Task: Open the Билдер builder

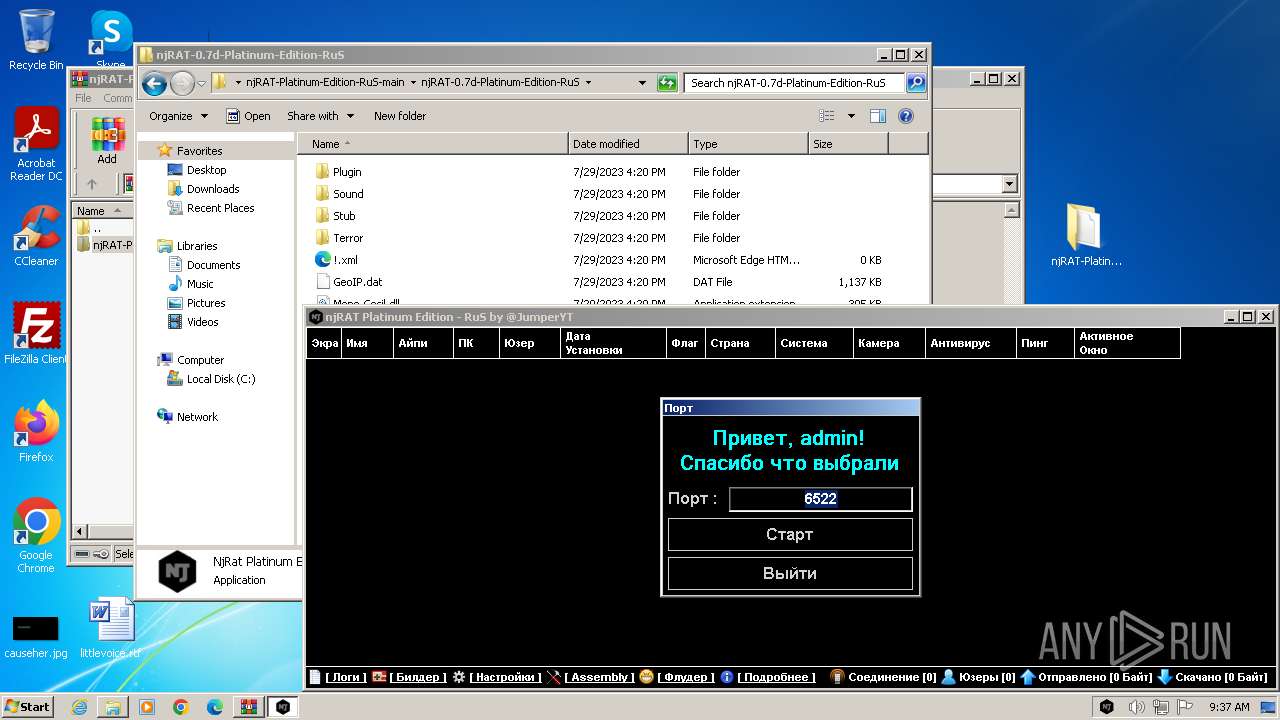Action: tap(418, 677)
